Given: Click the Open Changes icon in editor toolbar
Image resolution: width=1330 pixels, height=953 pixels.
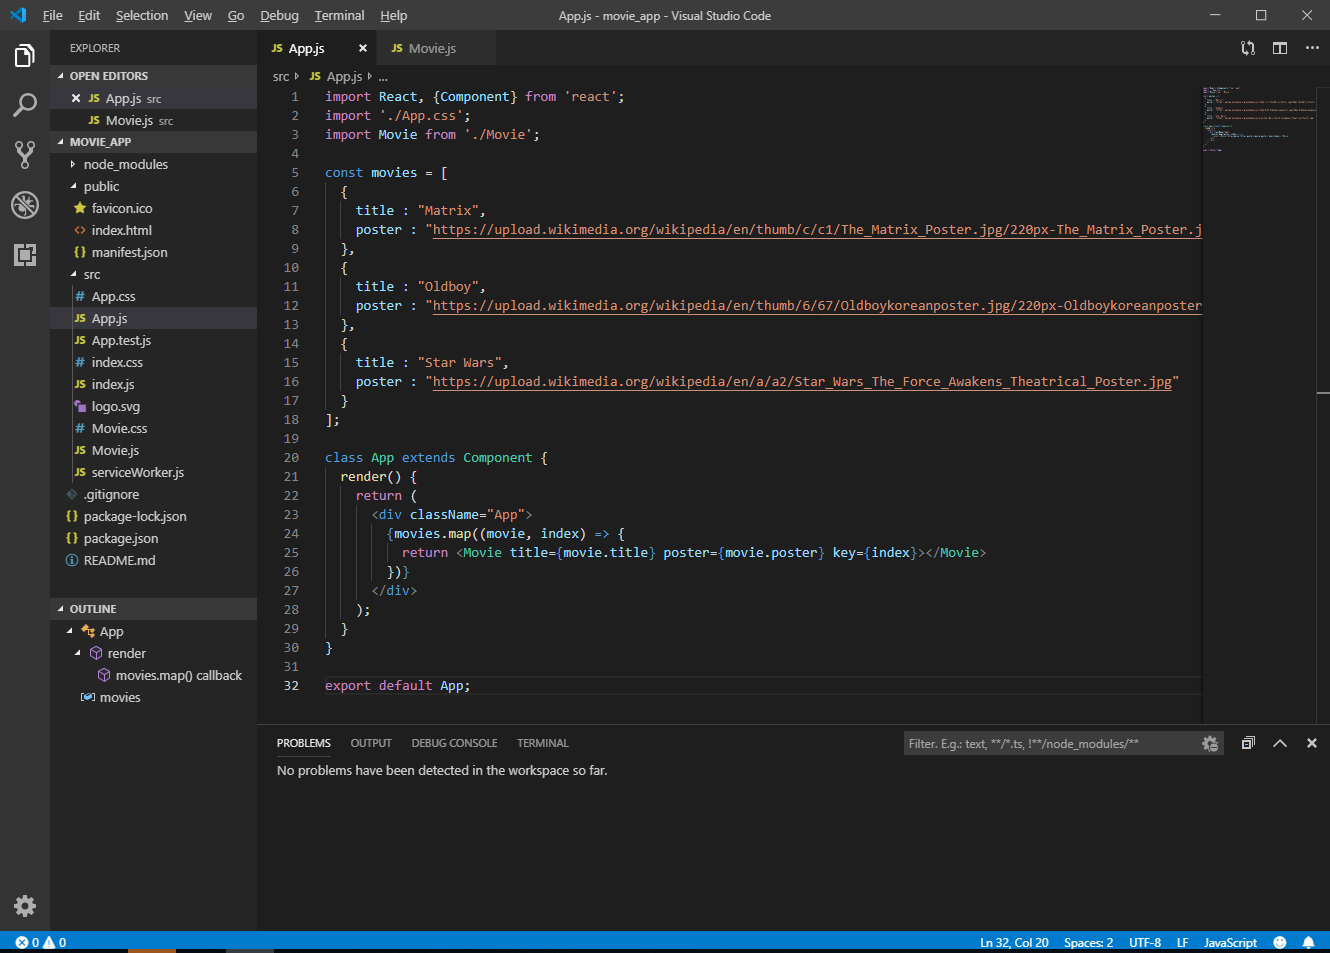Looking at the screenshot, I should tap(1248, 48).
